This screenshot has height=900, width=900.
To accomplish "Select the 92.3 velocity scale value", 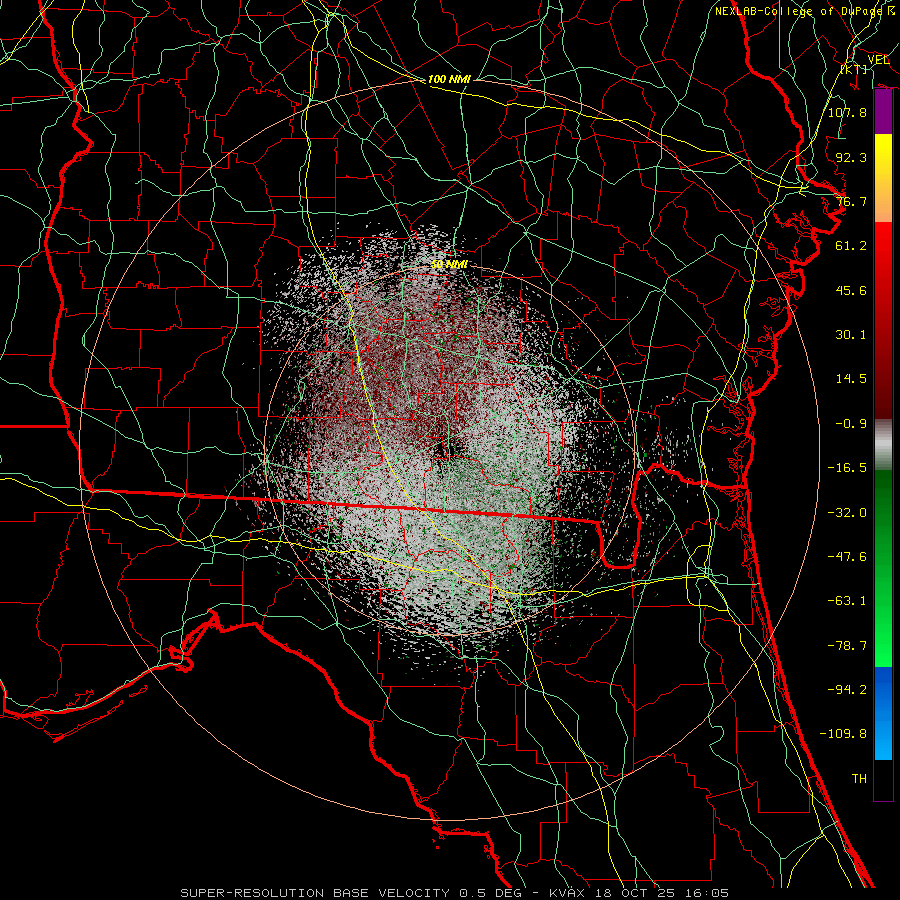I will tap(851, 157).
